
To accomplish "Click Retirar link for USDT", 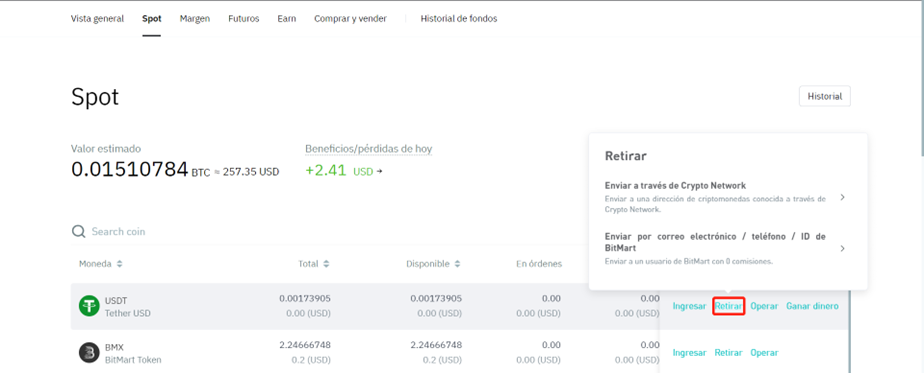I will (728, 306).
